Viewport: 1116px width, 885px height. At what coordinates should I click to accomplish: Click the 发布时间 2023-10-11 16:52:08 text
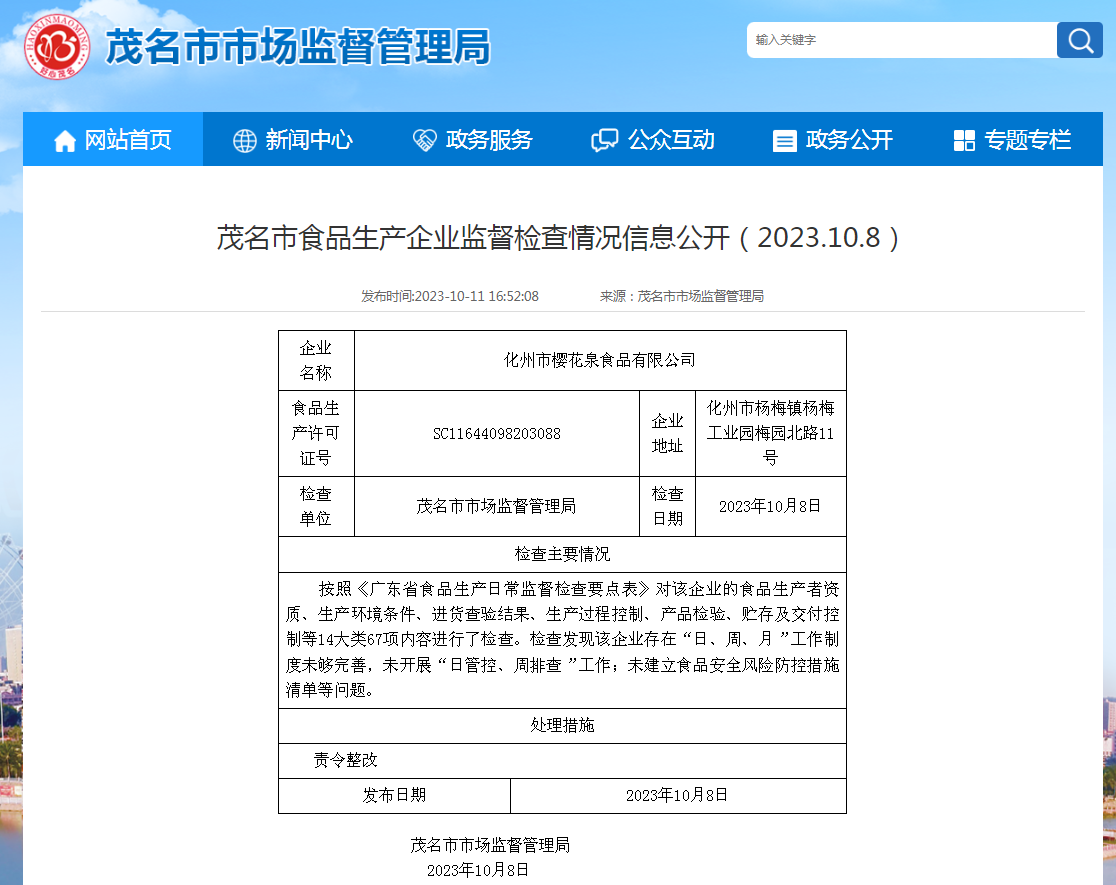[450, 296]
